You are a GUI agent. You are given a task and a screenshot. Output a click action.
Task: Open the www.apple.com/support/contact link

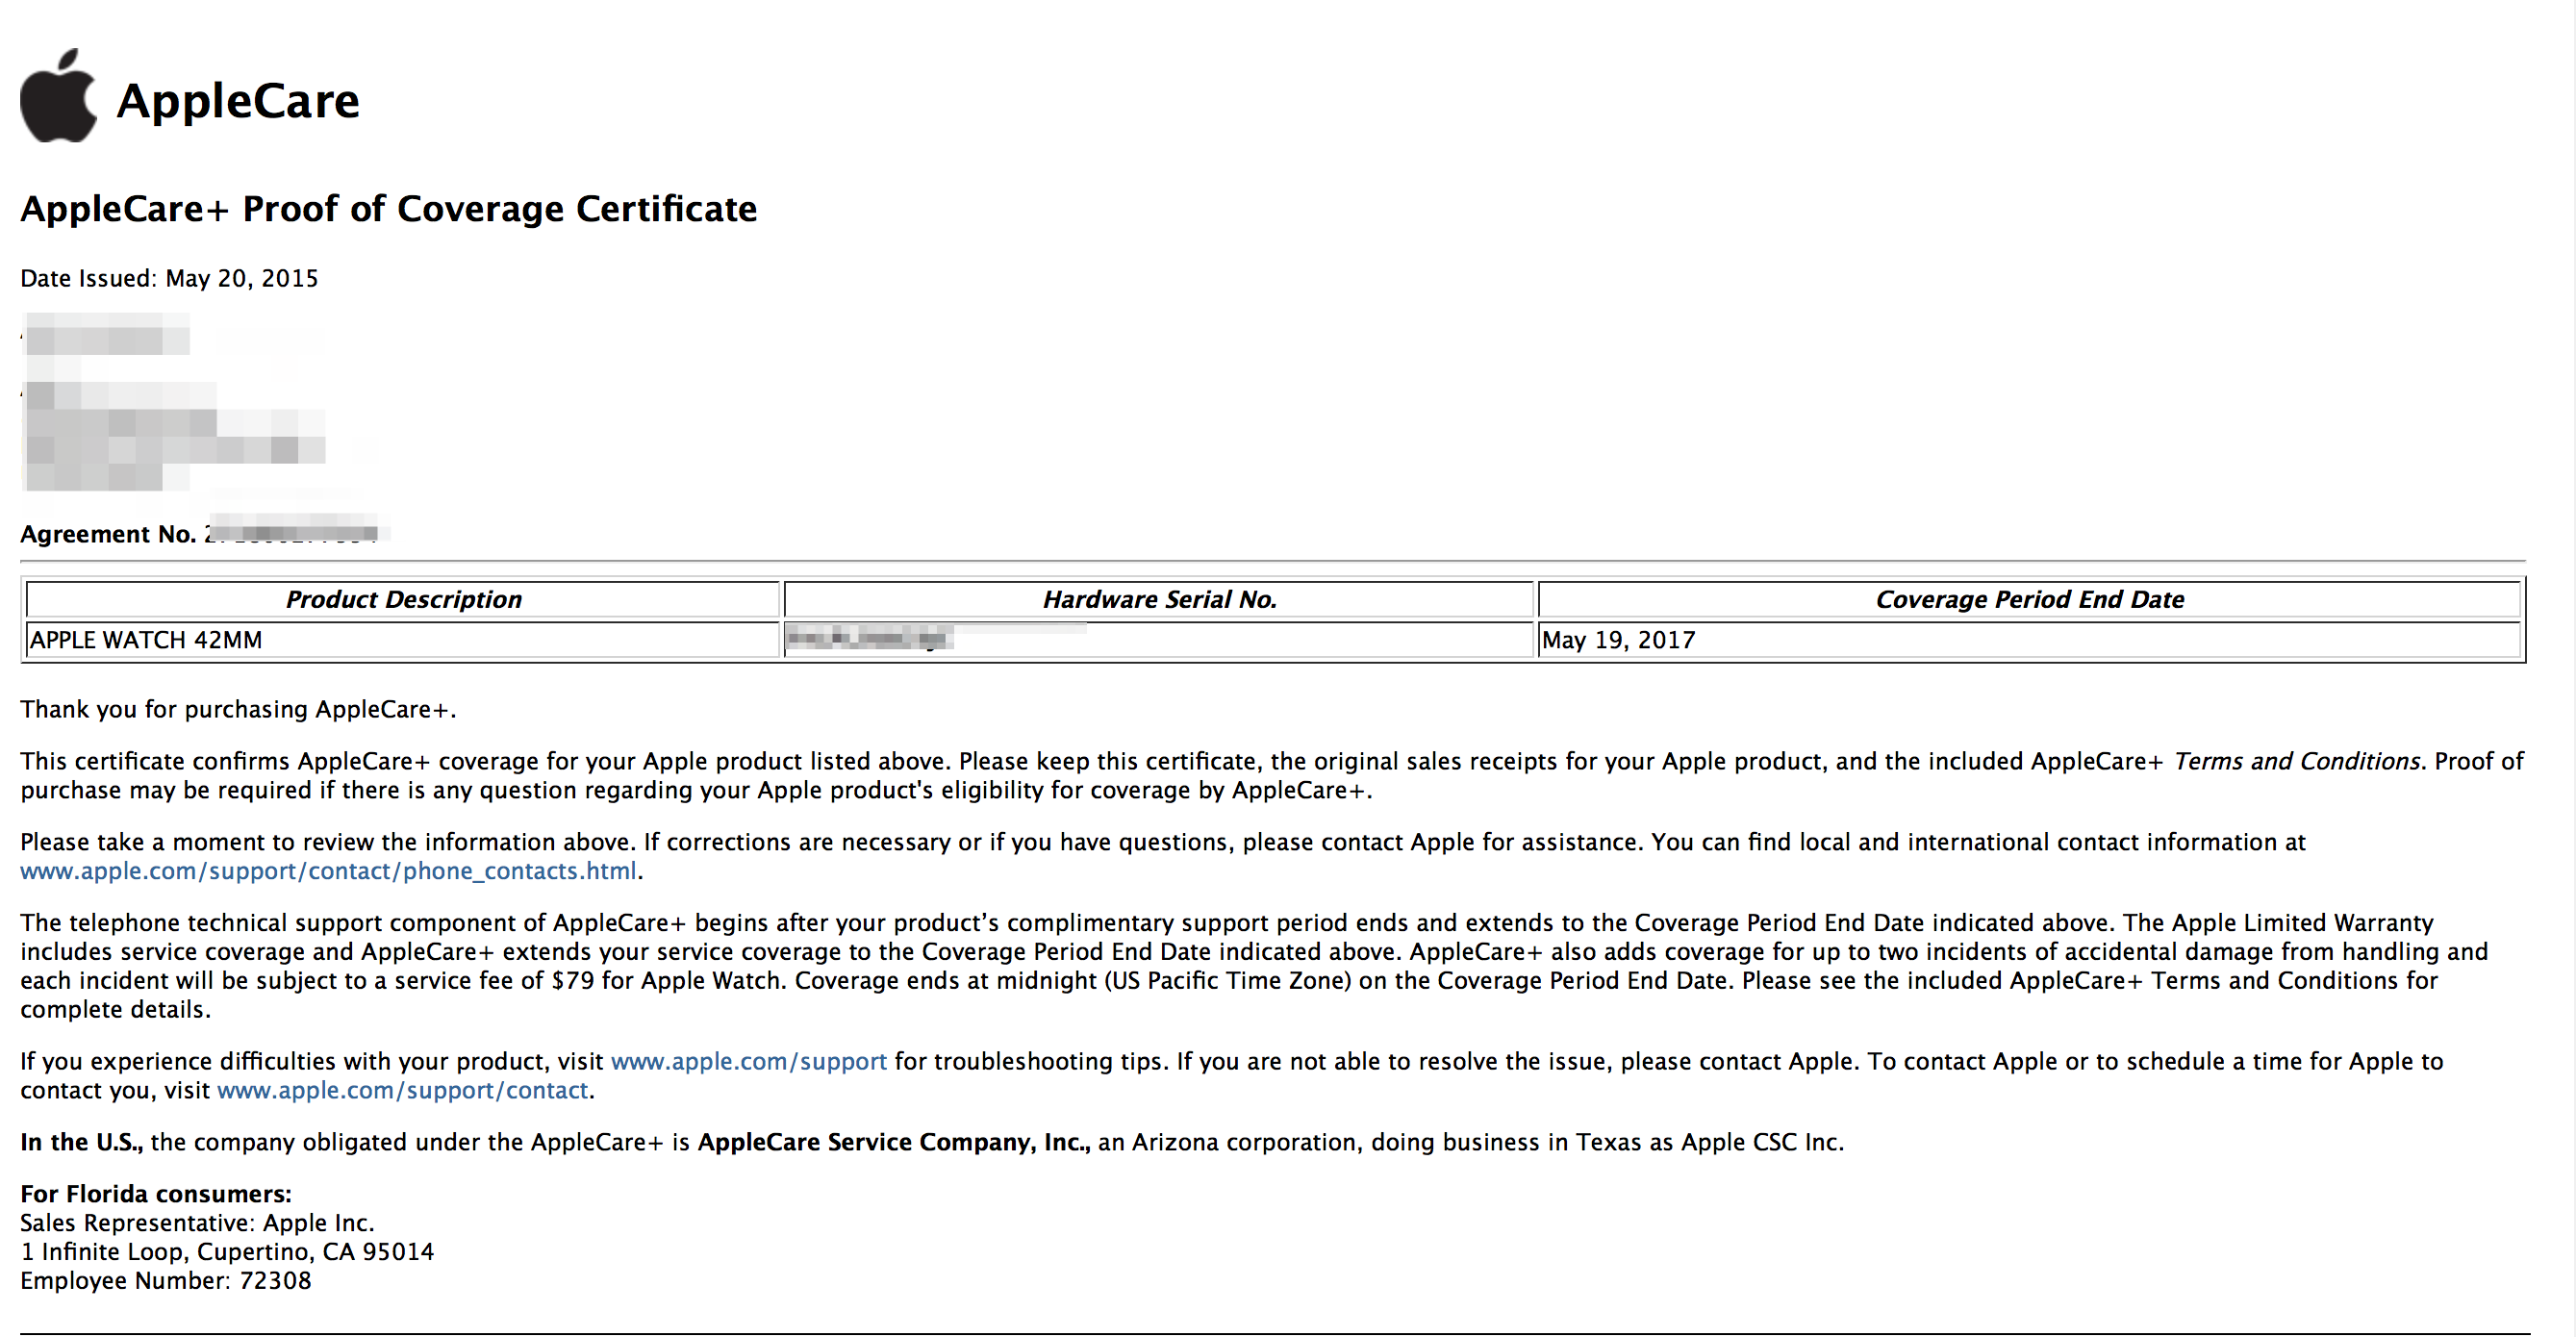[402, 1090]
